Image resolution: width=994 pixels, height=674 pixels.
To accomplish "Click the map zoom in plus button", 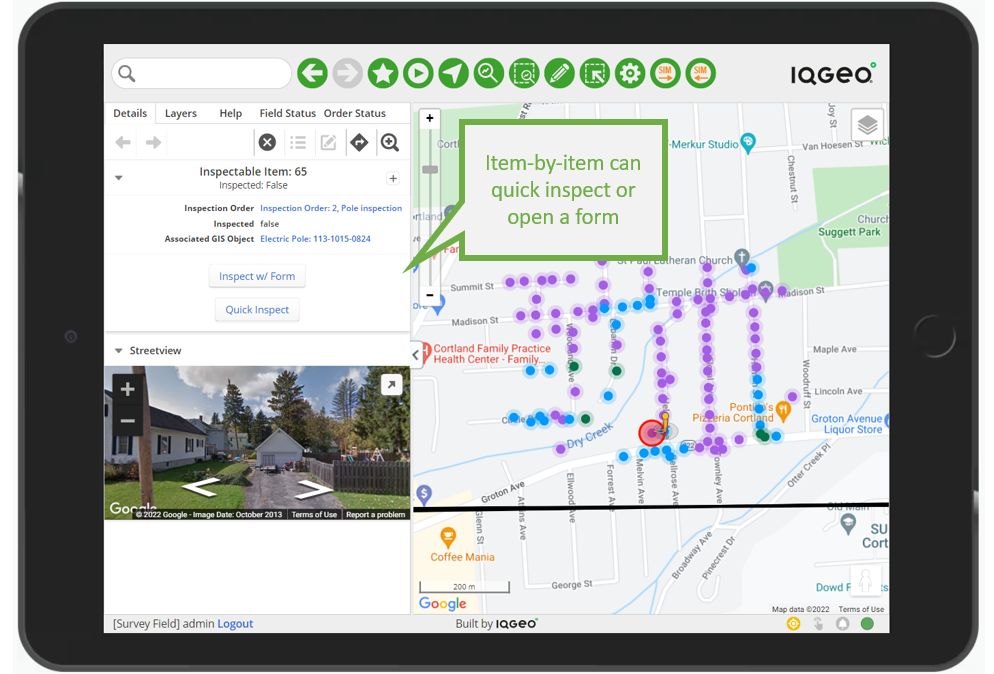I will coord(430,119).
